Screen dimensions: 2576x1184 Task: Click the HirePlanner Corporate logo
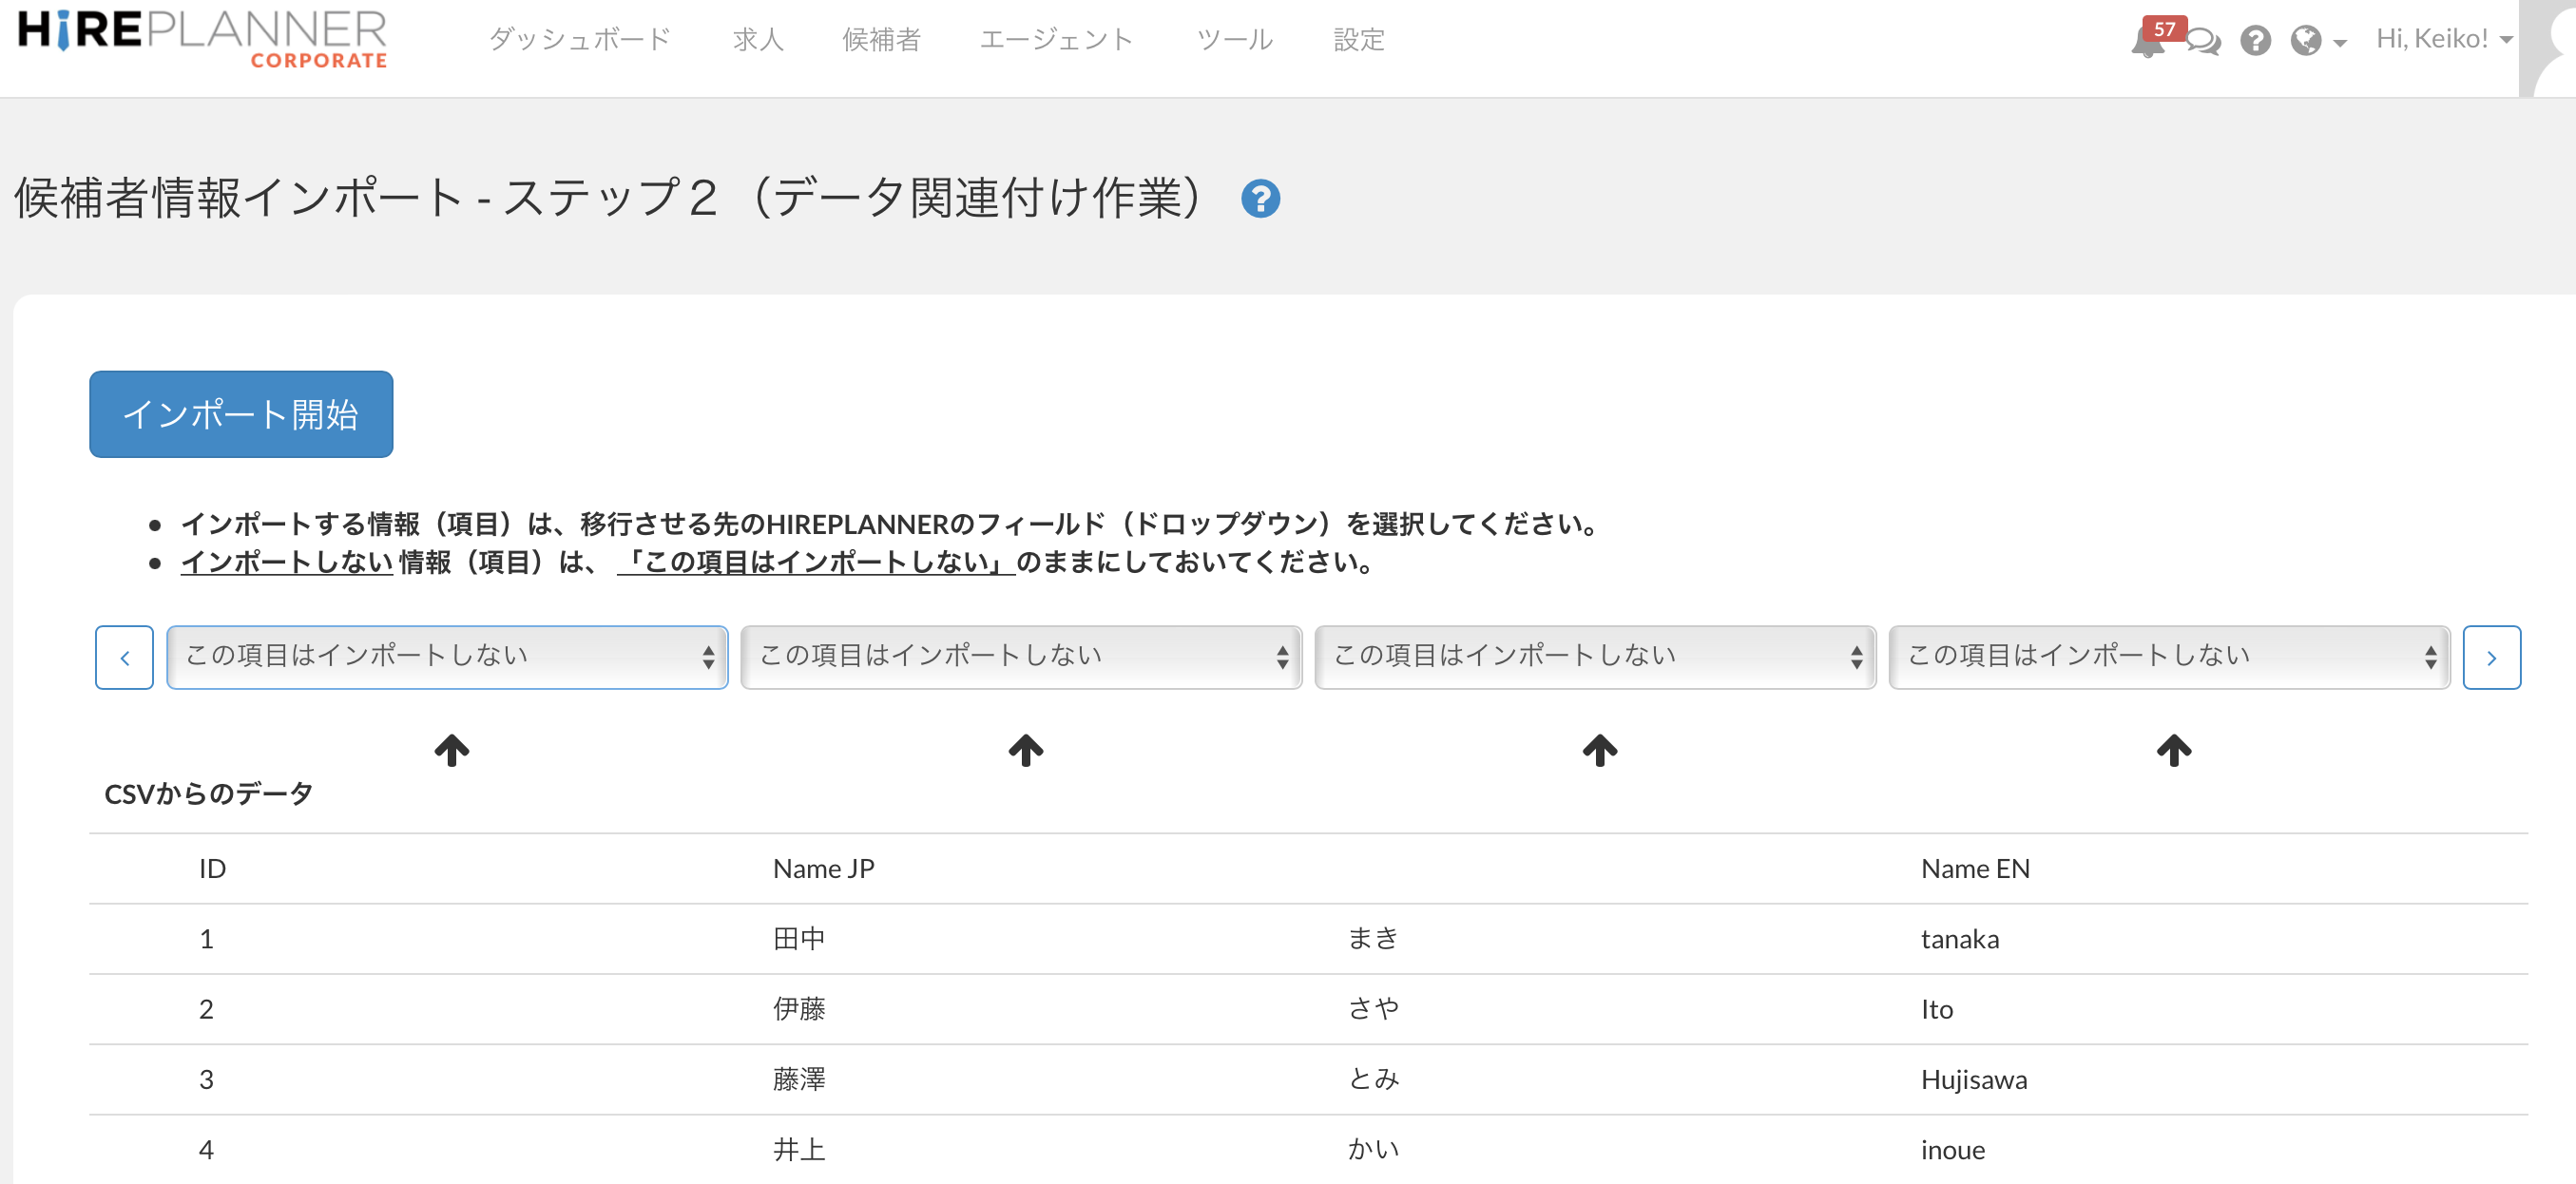tap(203, 39)
